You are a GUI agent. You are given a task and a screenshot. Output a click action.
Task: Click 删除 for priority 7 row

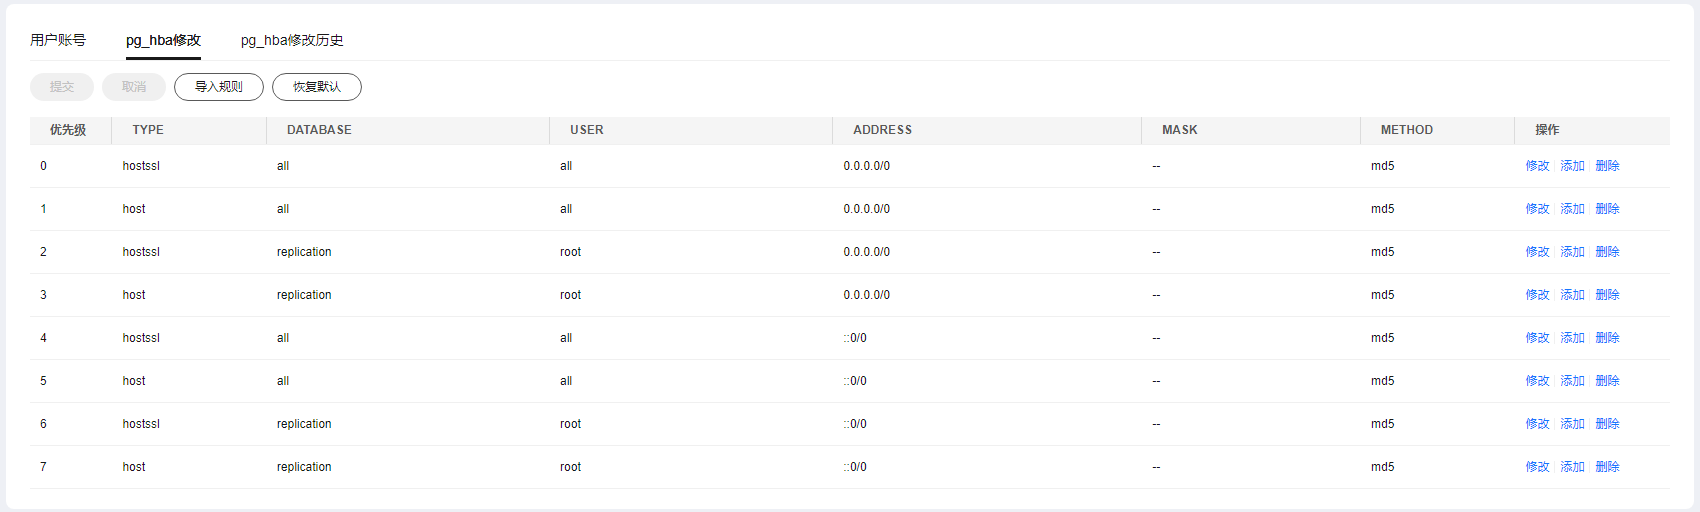(1607, 467)
